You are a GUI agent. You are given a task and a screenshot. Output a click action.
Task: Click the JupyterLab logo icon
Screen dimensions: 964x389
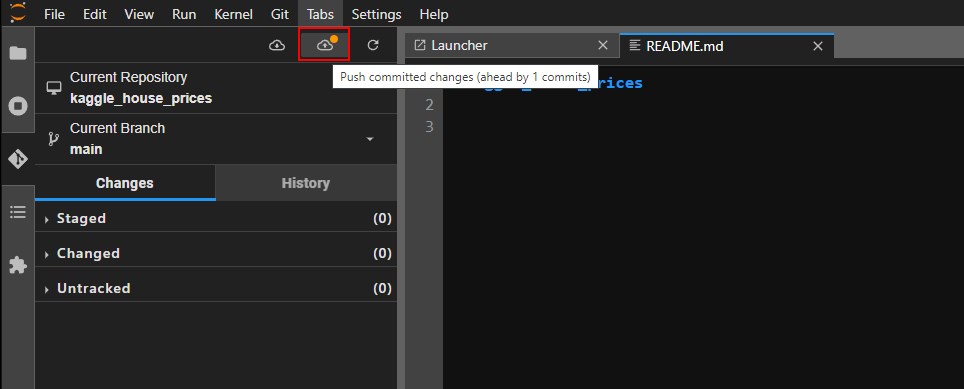[18, 12]
